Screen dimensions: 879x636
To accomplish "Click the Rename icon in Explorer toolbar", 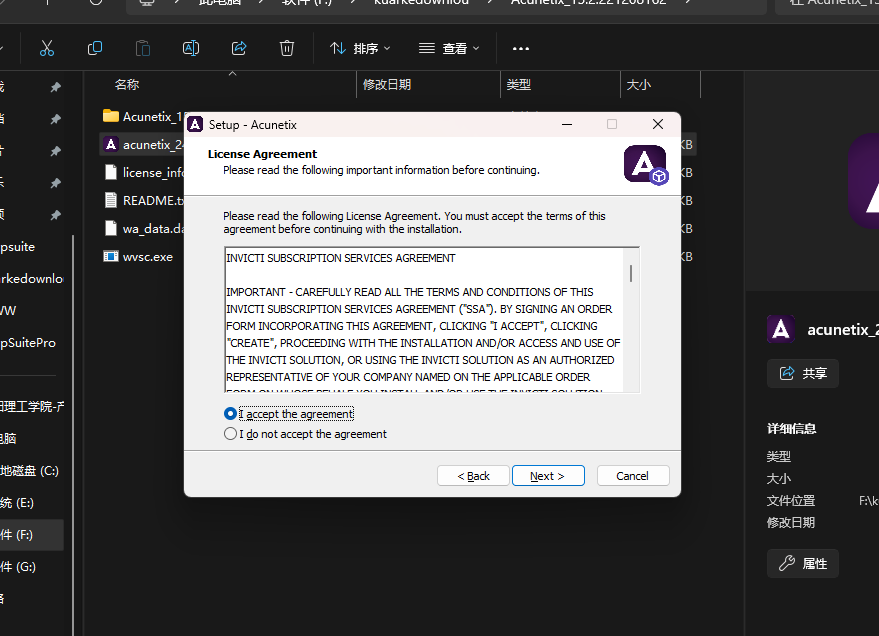I will [191, 48].
